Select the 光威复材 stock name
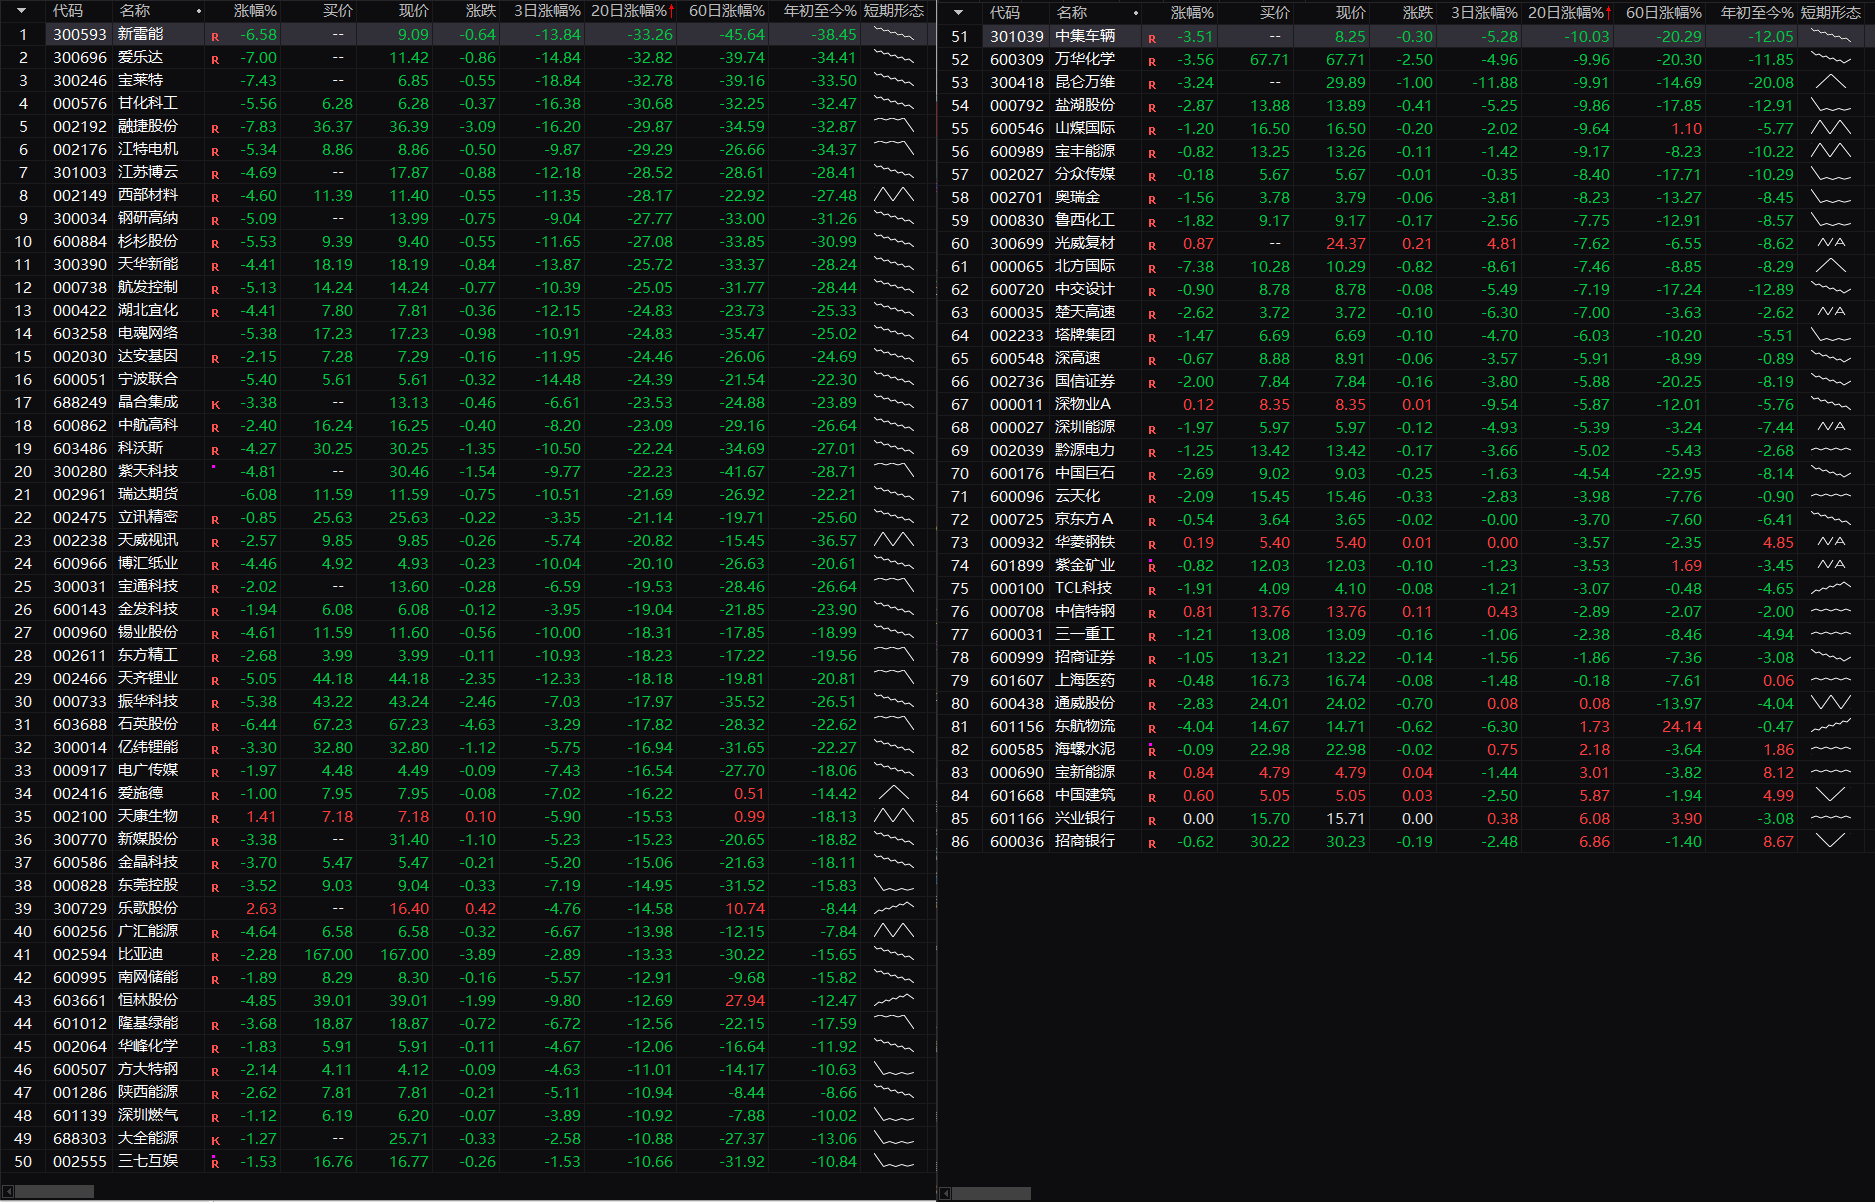Image resolution: width=1875 pixels, height=1202 pixels. (1085, 243)
